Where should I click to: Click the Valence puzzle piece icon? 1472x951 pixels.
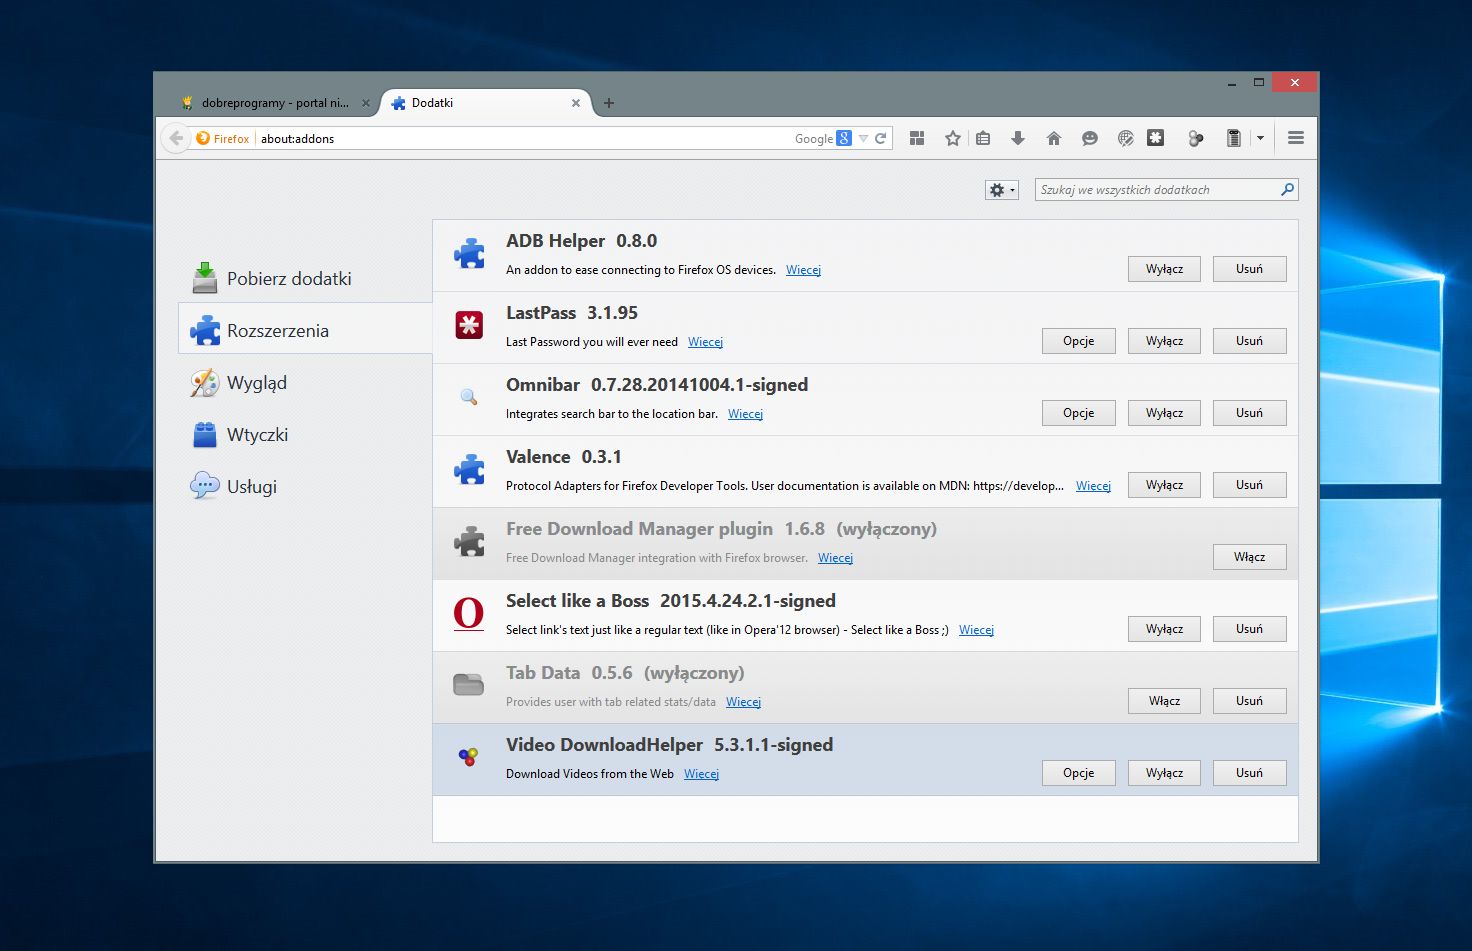click(469, 469)
